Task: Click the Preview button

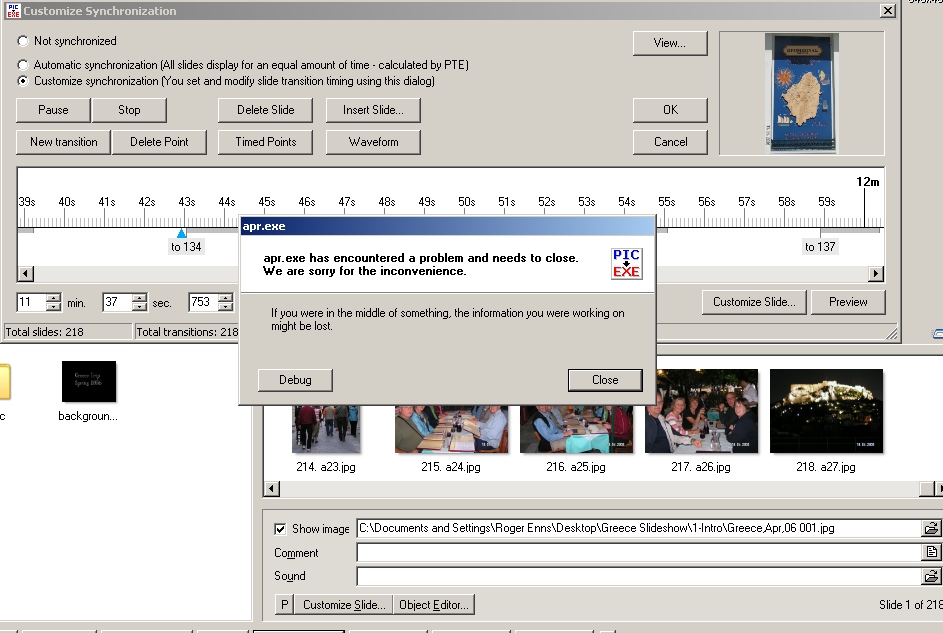Action: pyautogui.click(x=848, y=302)
